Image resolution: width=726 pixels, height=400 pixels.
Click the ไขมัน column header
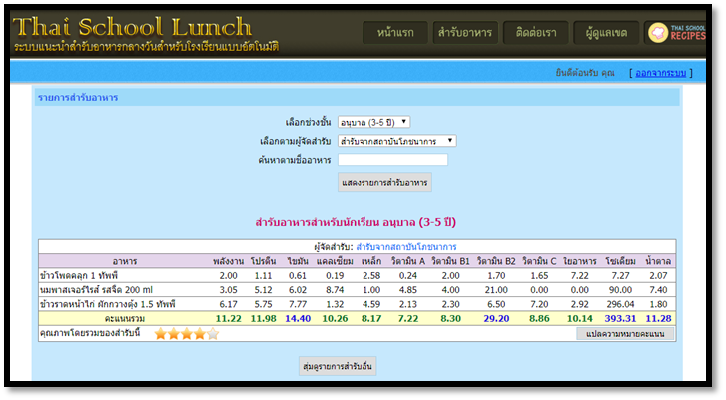pos(298,261)
